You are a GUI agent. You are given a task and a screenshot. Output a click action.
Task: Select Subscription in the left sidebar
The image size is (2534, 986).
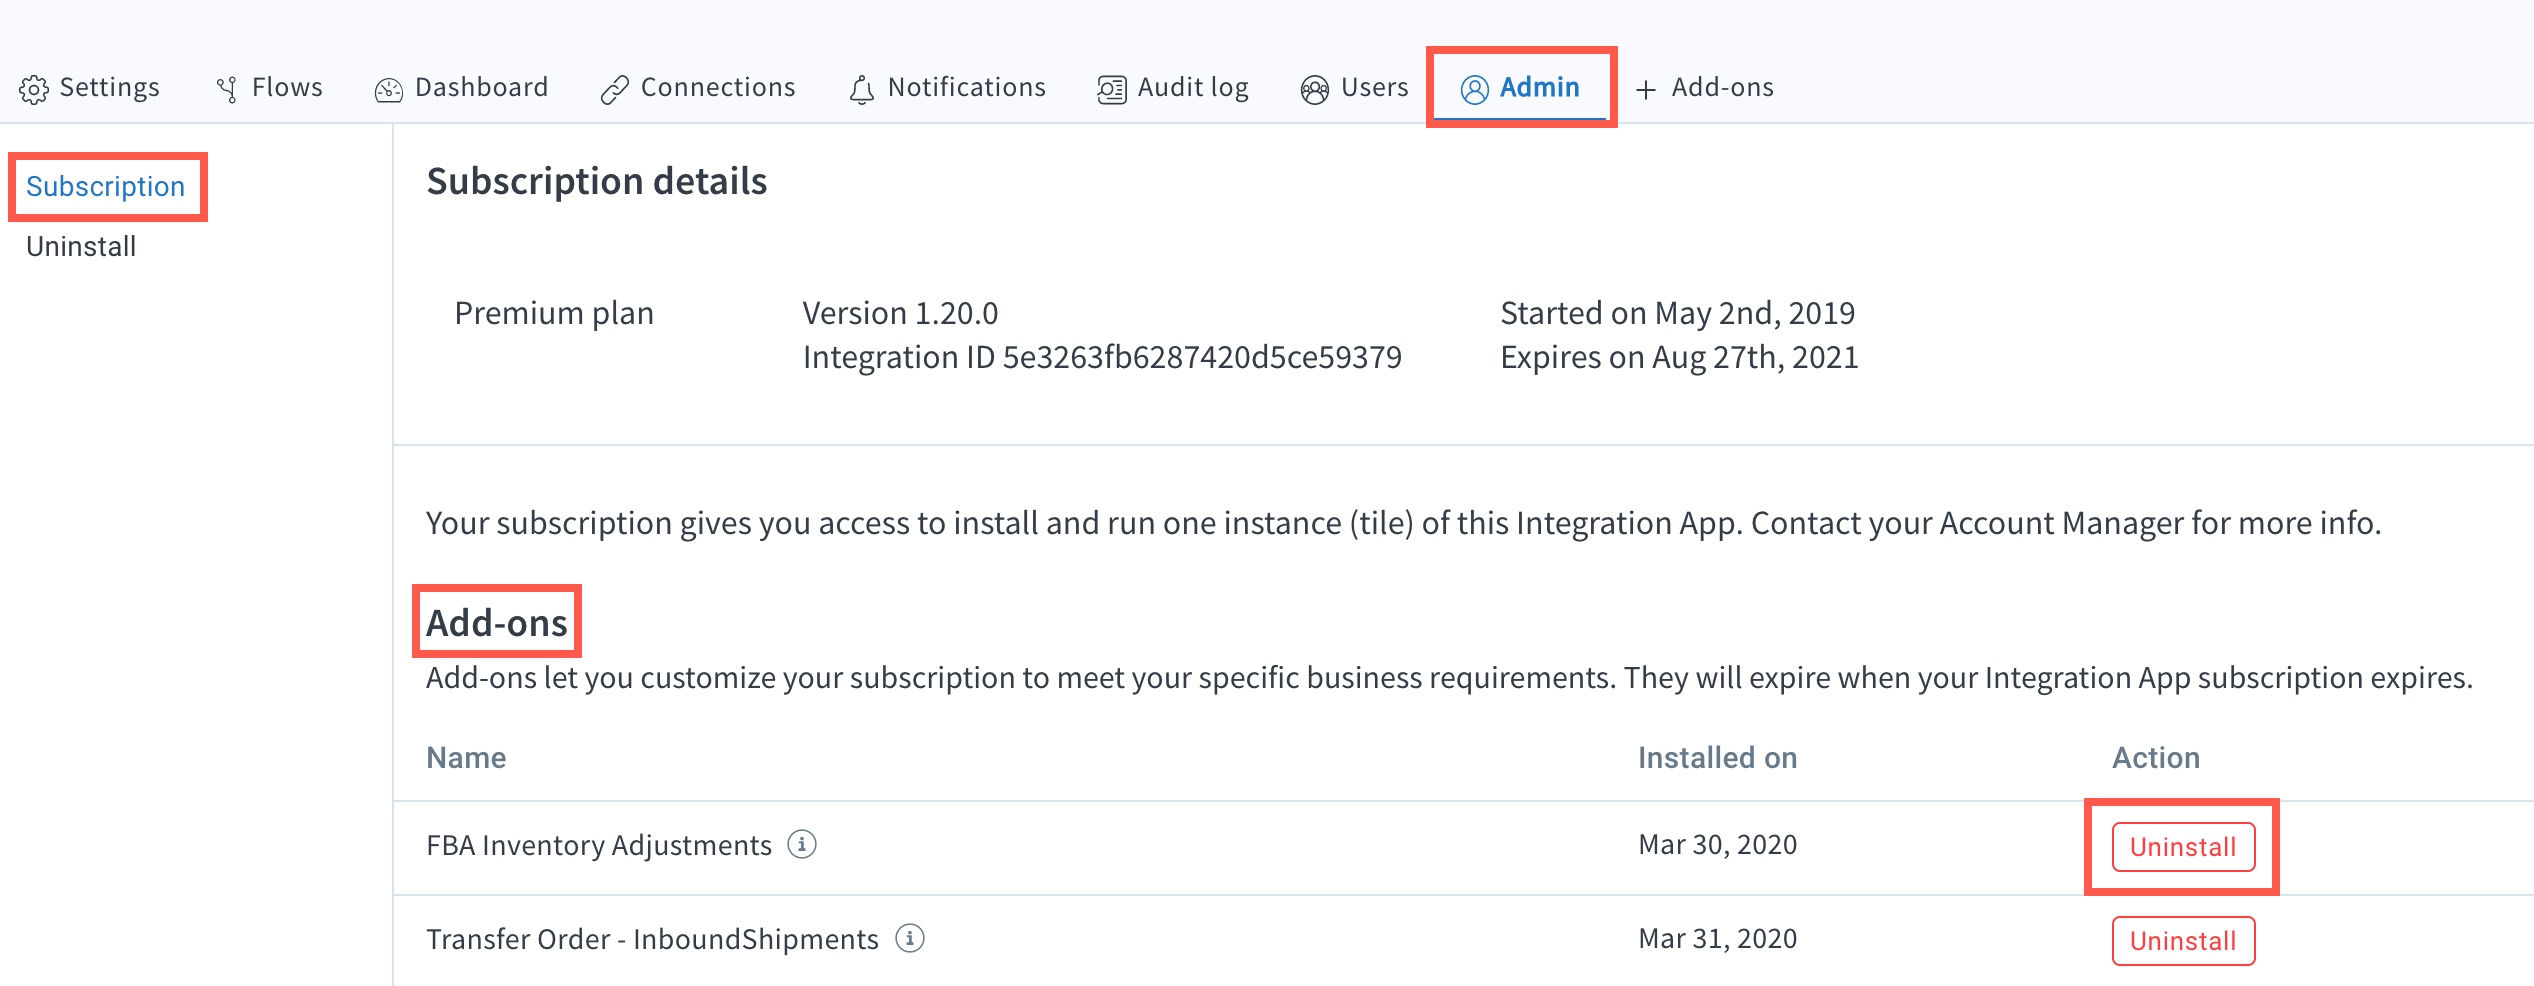[105, 187]
